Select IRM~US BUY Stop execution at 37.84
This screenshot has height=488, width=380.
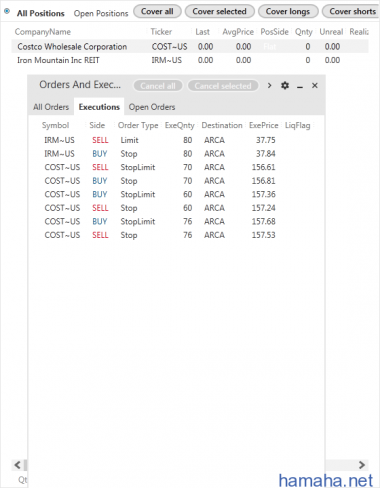click(176, 154)
